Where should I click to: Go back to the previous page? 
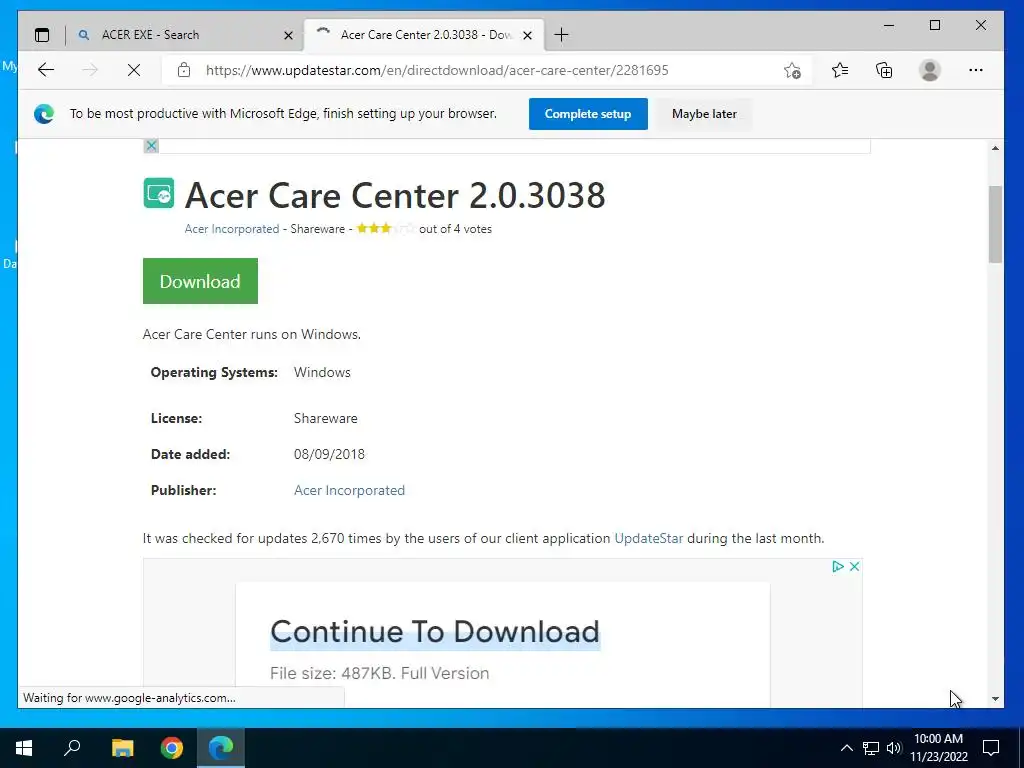click(46, 70)
